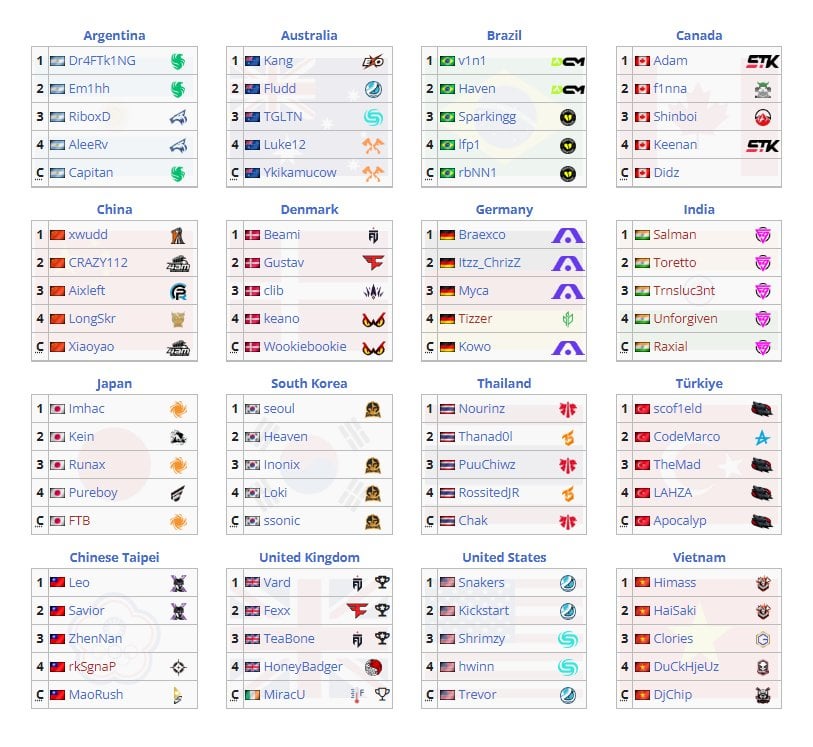Click the team logo beside Dr4FTk1NG
Viewport: 813px width, 747px height.
click(178, 61)
